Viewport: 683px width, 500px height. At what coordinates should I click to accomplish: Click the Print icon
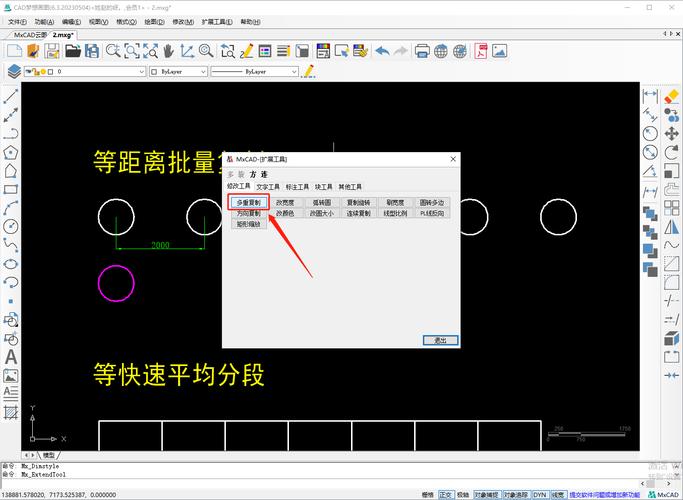pyautogui.click(x=422, y=51)
